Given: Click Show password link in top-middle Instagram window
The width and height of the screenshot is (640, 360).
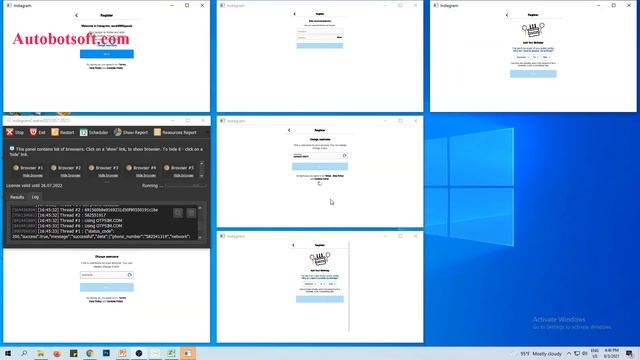Looking at the screenshot, I should pos(339,37).
